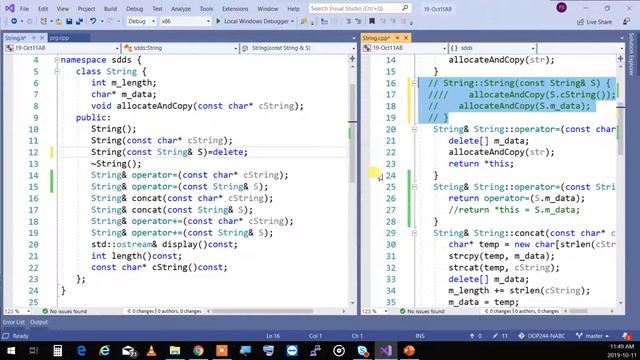Click the Open File toolbar icon
The image size is (640, 360).
59,21
